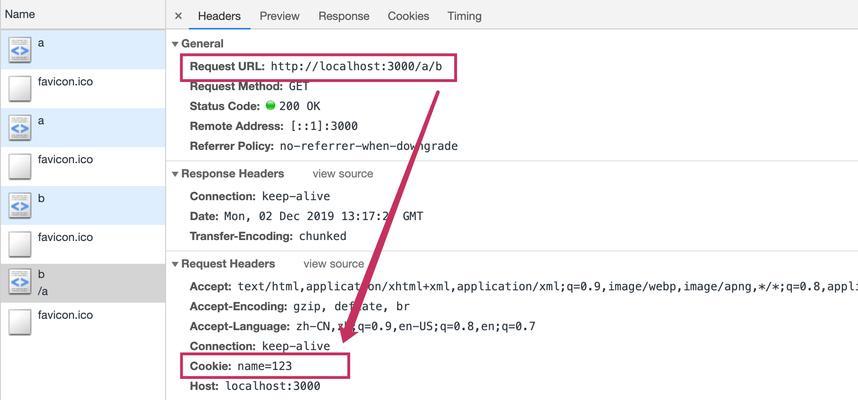Select the second favicon.ico file icon
Screen dimensions: 858x400
pyautogui.click(x=20, y=166)
